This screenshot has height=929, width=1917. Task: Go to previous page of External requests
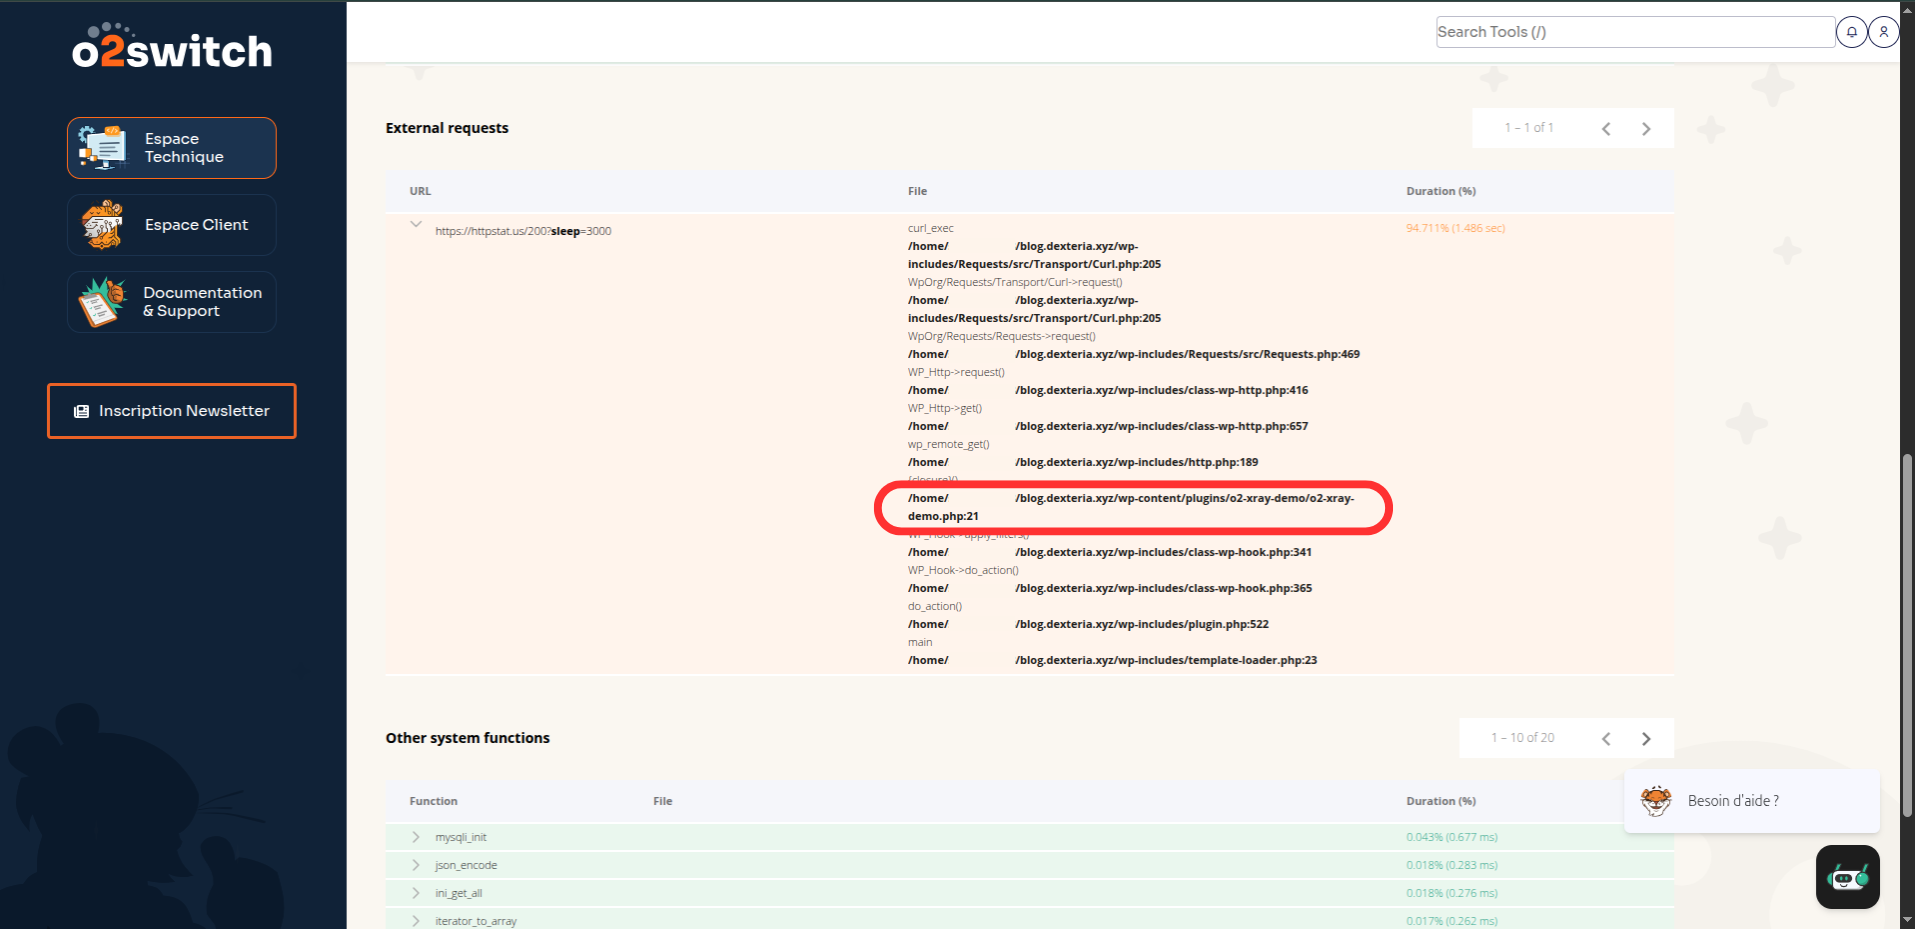pyautogui.click(x=1606, y=129)
